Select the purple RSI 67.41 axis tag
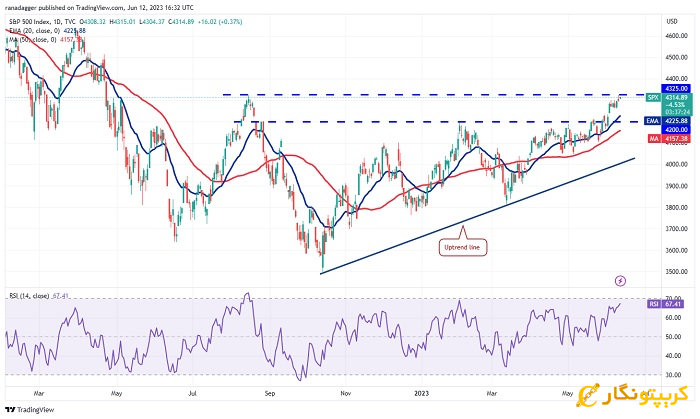700x419 pixels. (x=665, y=304)
